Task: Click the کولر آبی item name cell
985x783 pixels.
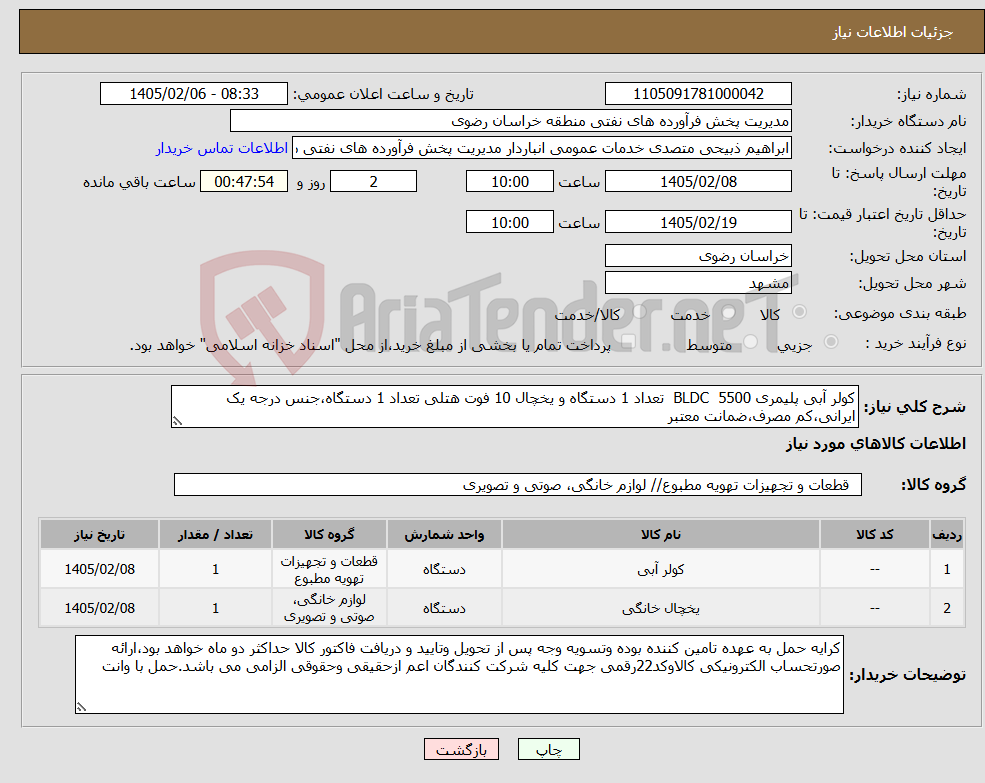Action: (x=661, y=569)
